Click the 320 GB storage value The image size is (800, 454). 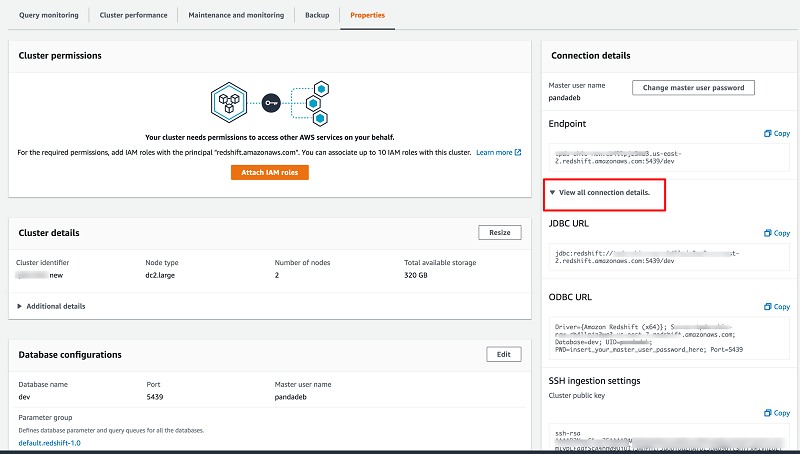coord(416,275)
